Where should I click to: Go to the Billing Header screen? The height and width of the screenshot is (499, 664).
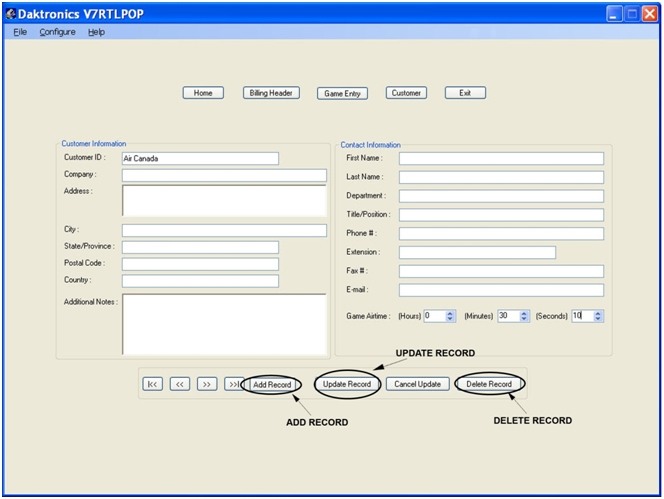coord(271,93)
